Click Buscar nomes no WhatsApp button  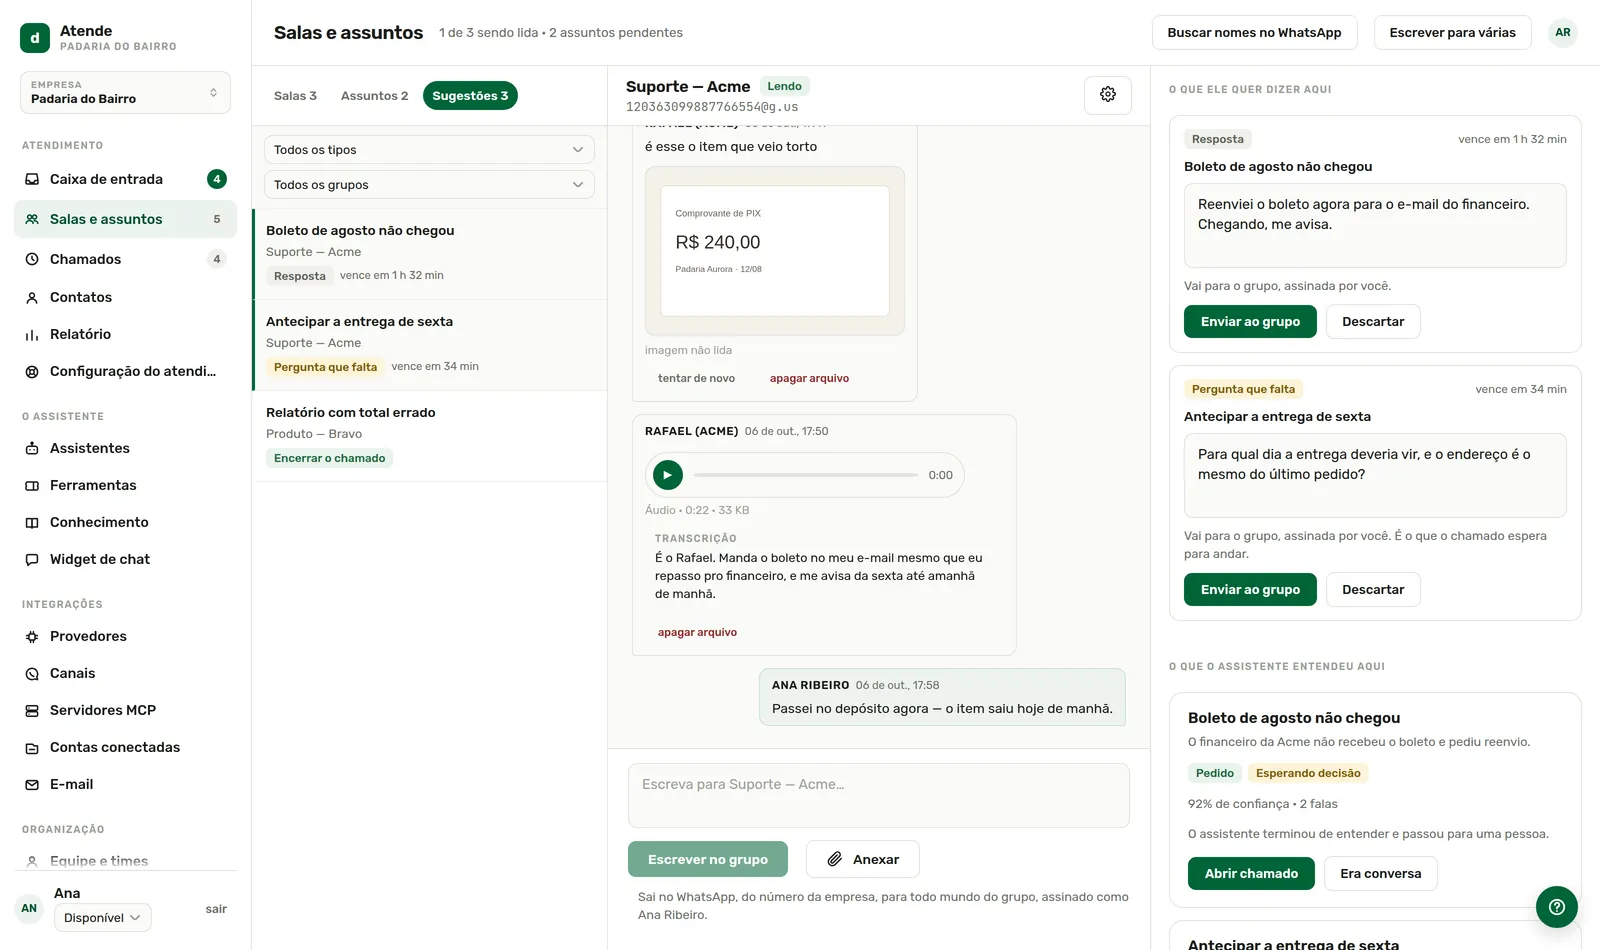[1254, 33]
